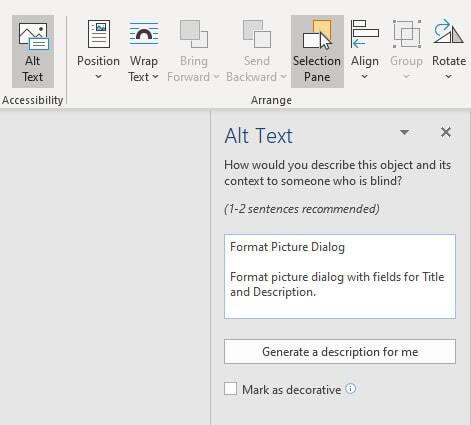Image resolution: width=471 pixels, height=425 pixels.
Task: Click the 'Alt Text' pane heading
Action: [x=259, y=136]
